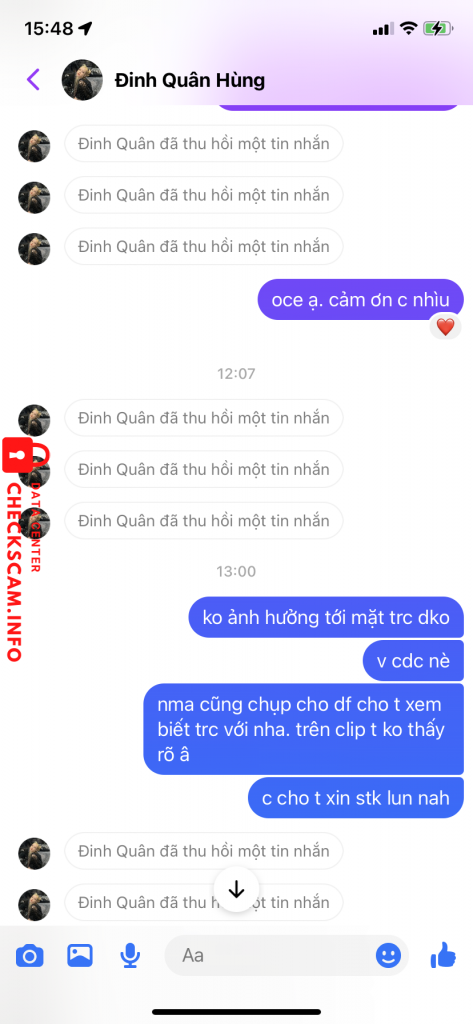
Task: Select the 'v cdc nè' message bubble
Action: 413,660
